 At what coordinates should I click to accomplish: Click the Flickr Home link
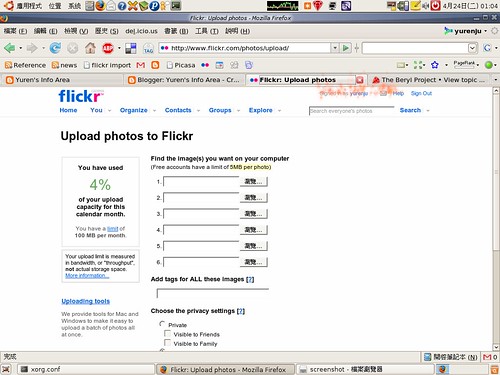[68, 110]
